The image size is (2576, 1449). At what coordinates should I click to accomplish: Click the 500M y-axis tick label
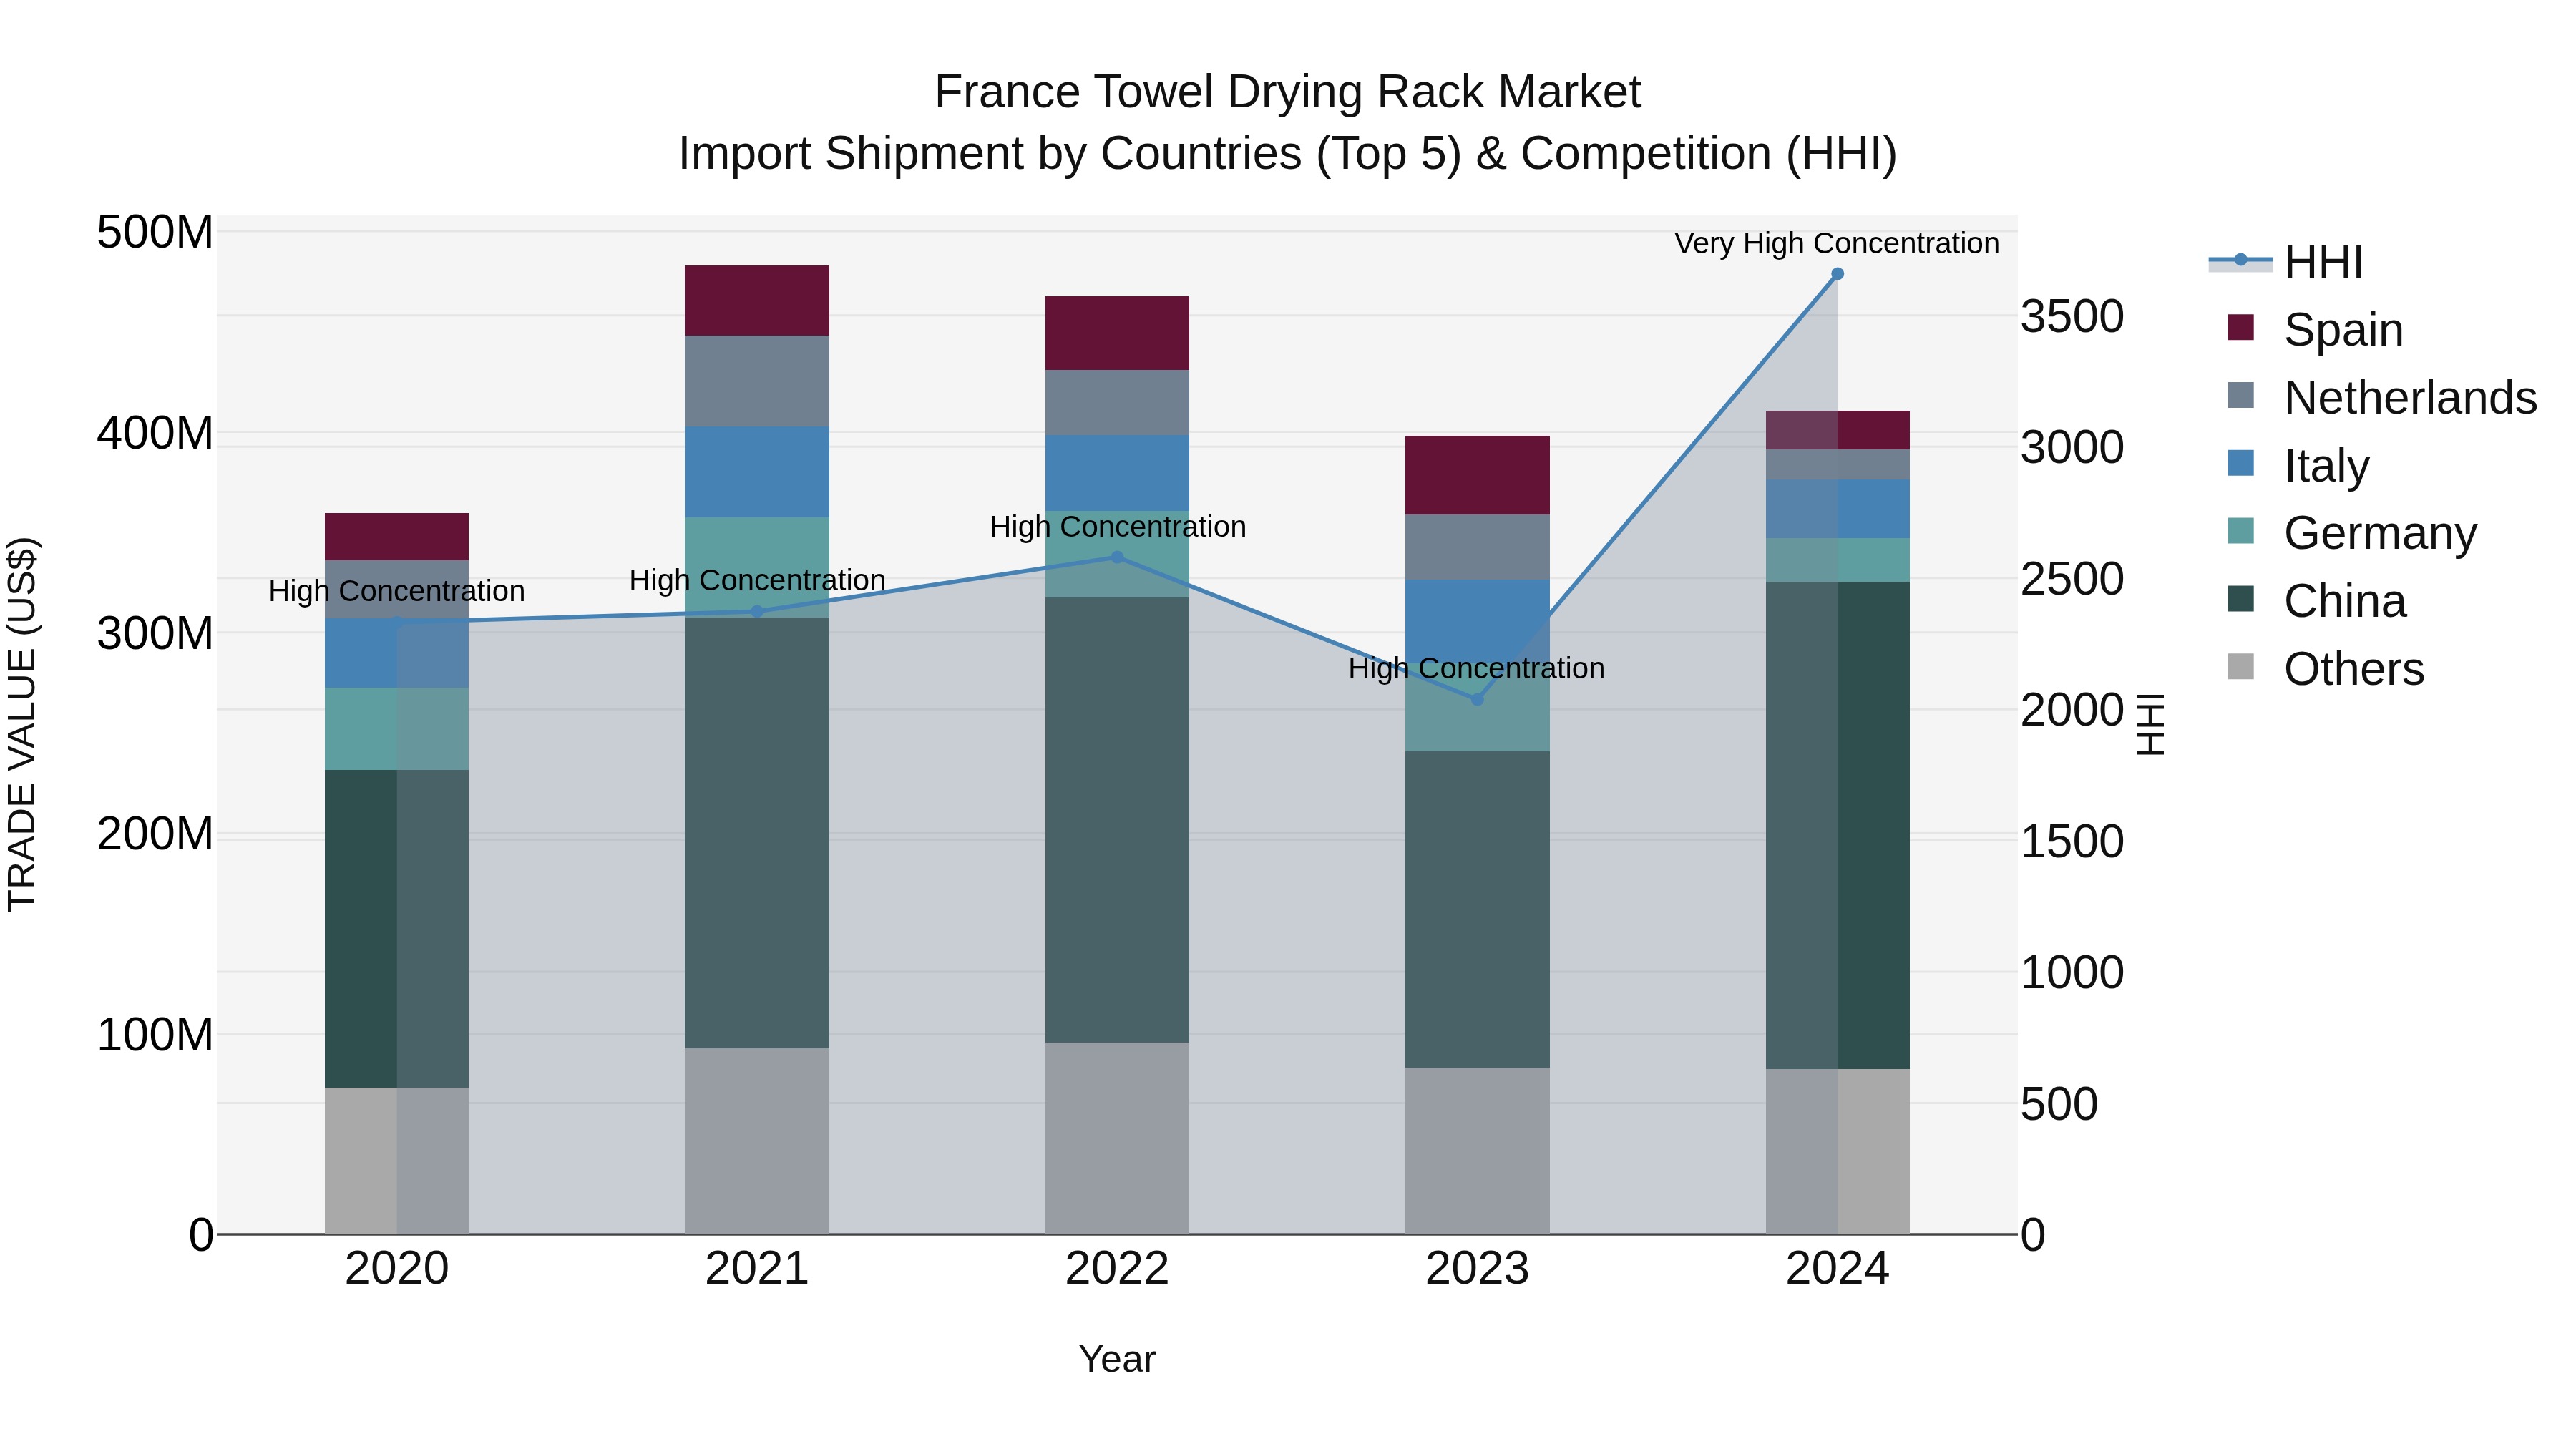tap(155, 232)
